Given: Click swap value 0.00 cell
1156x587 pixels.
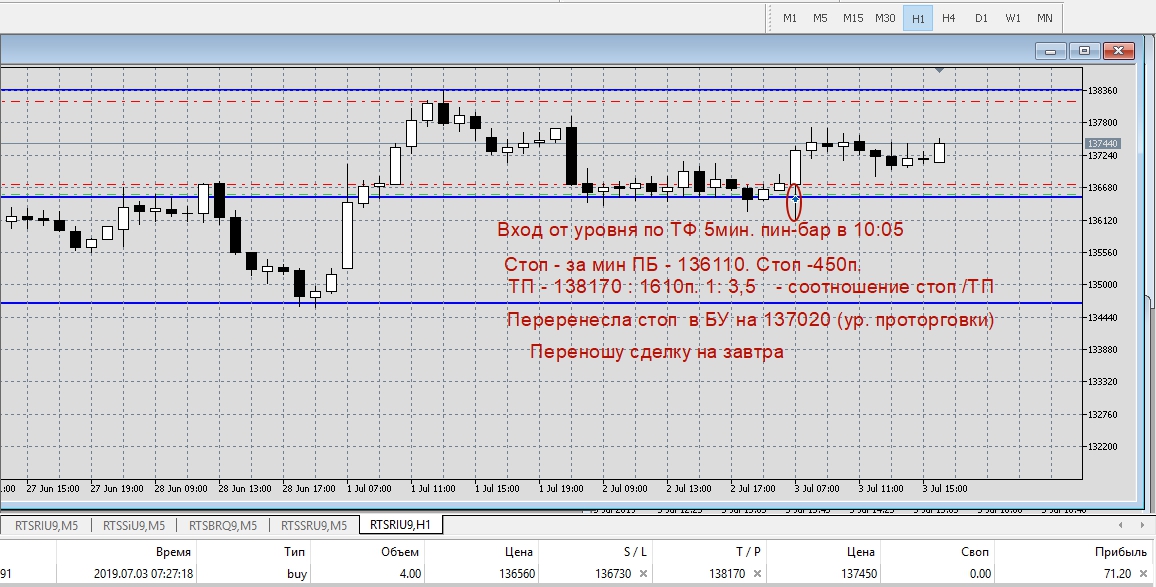Looking at the screenshot, I should (980, 574).
